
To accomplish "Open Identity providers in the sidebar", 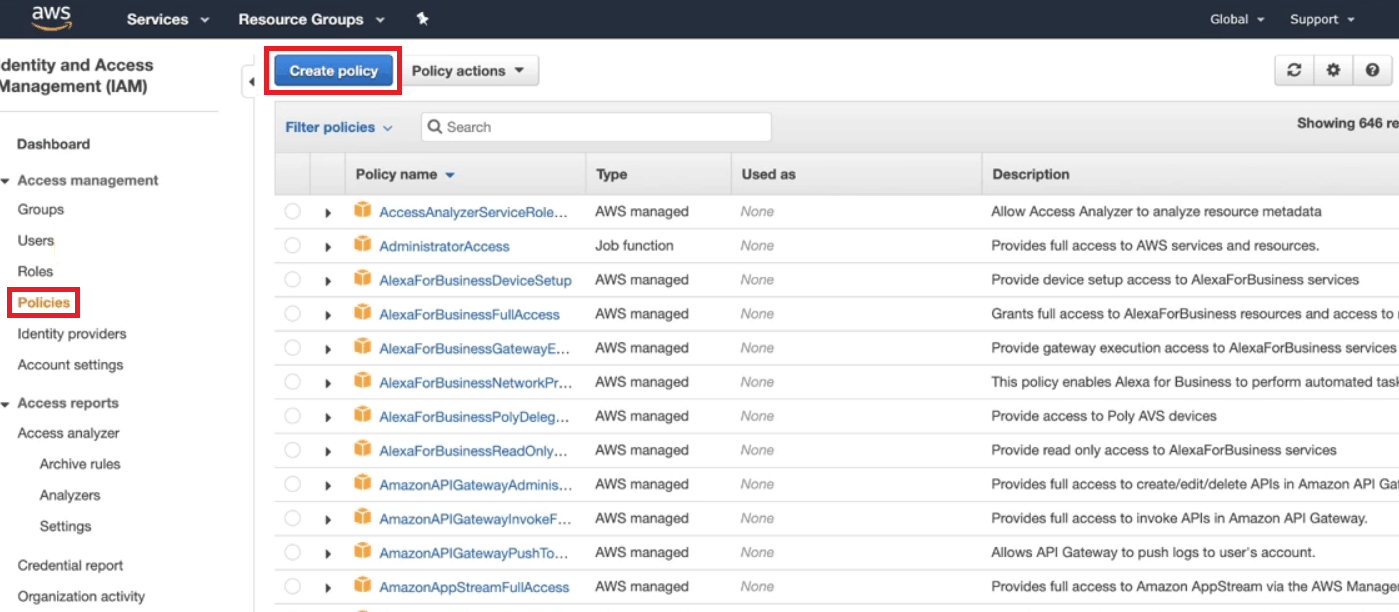I will (72, 333).
